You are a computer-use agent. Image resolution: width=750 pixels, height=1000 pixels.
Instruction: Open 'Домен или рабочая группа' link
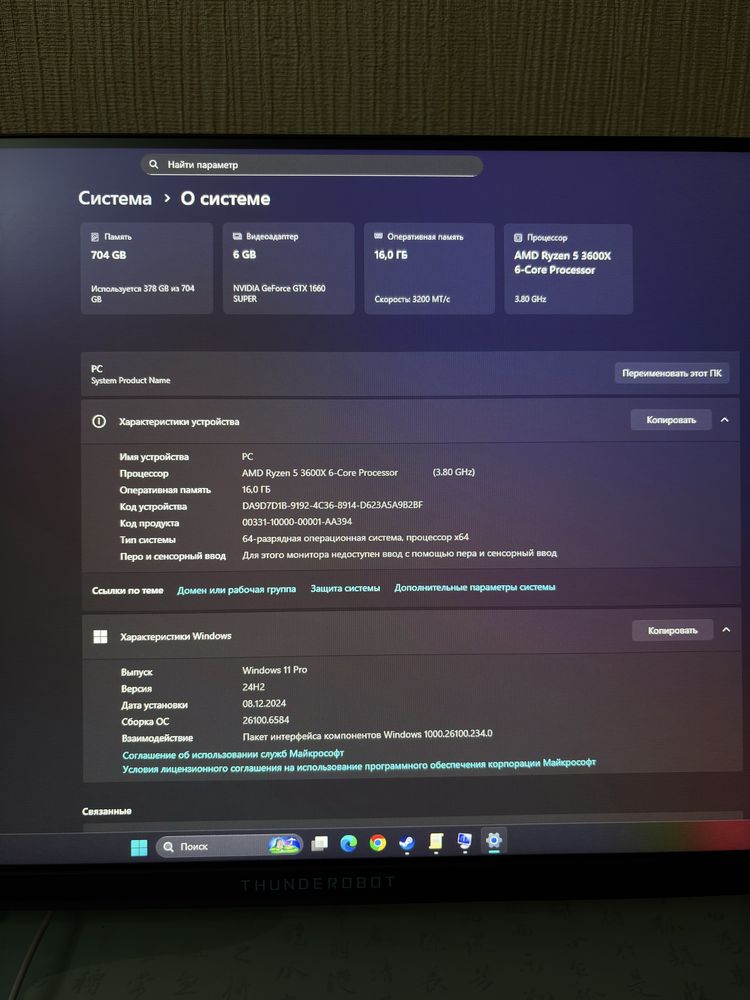(x=237, y=590)
